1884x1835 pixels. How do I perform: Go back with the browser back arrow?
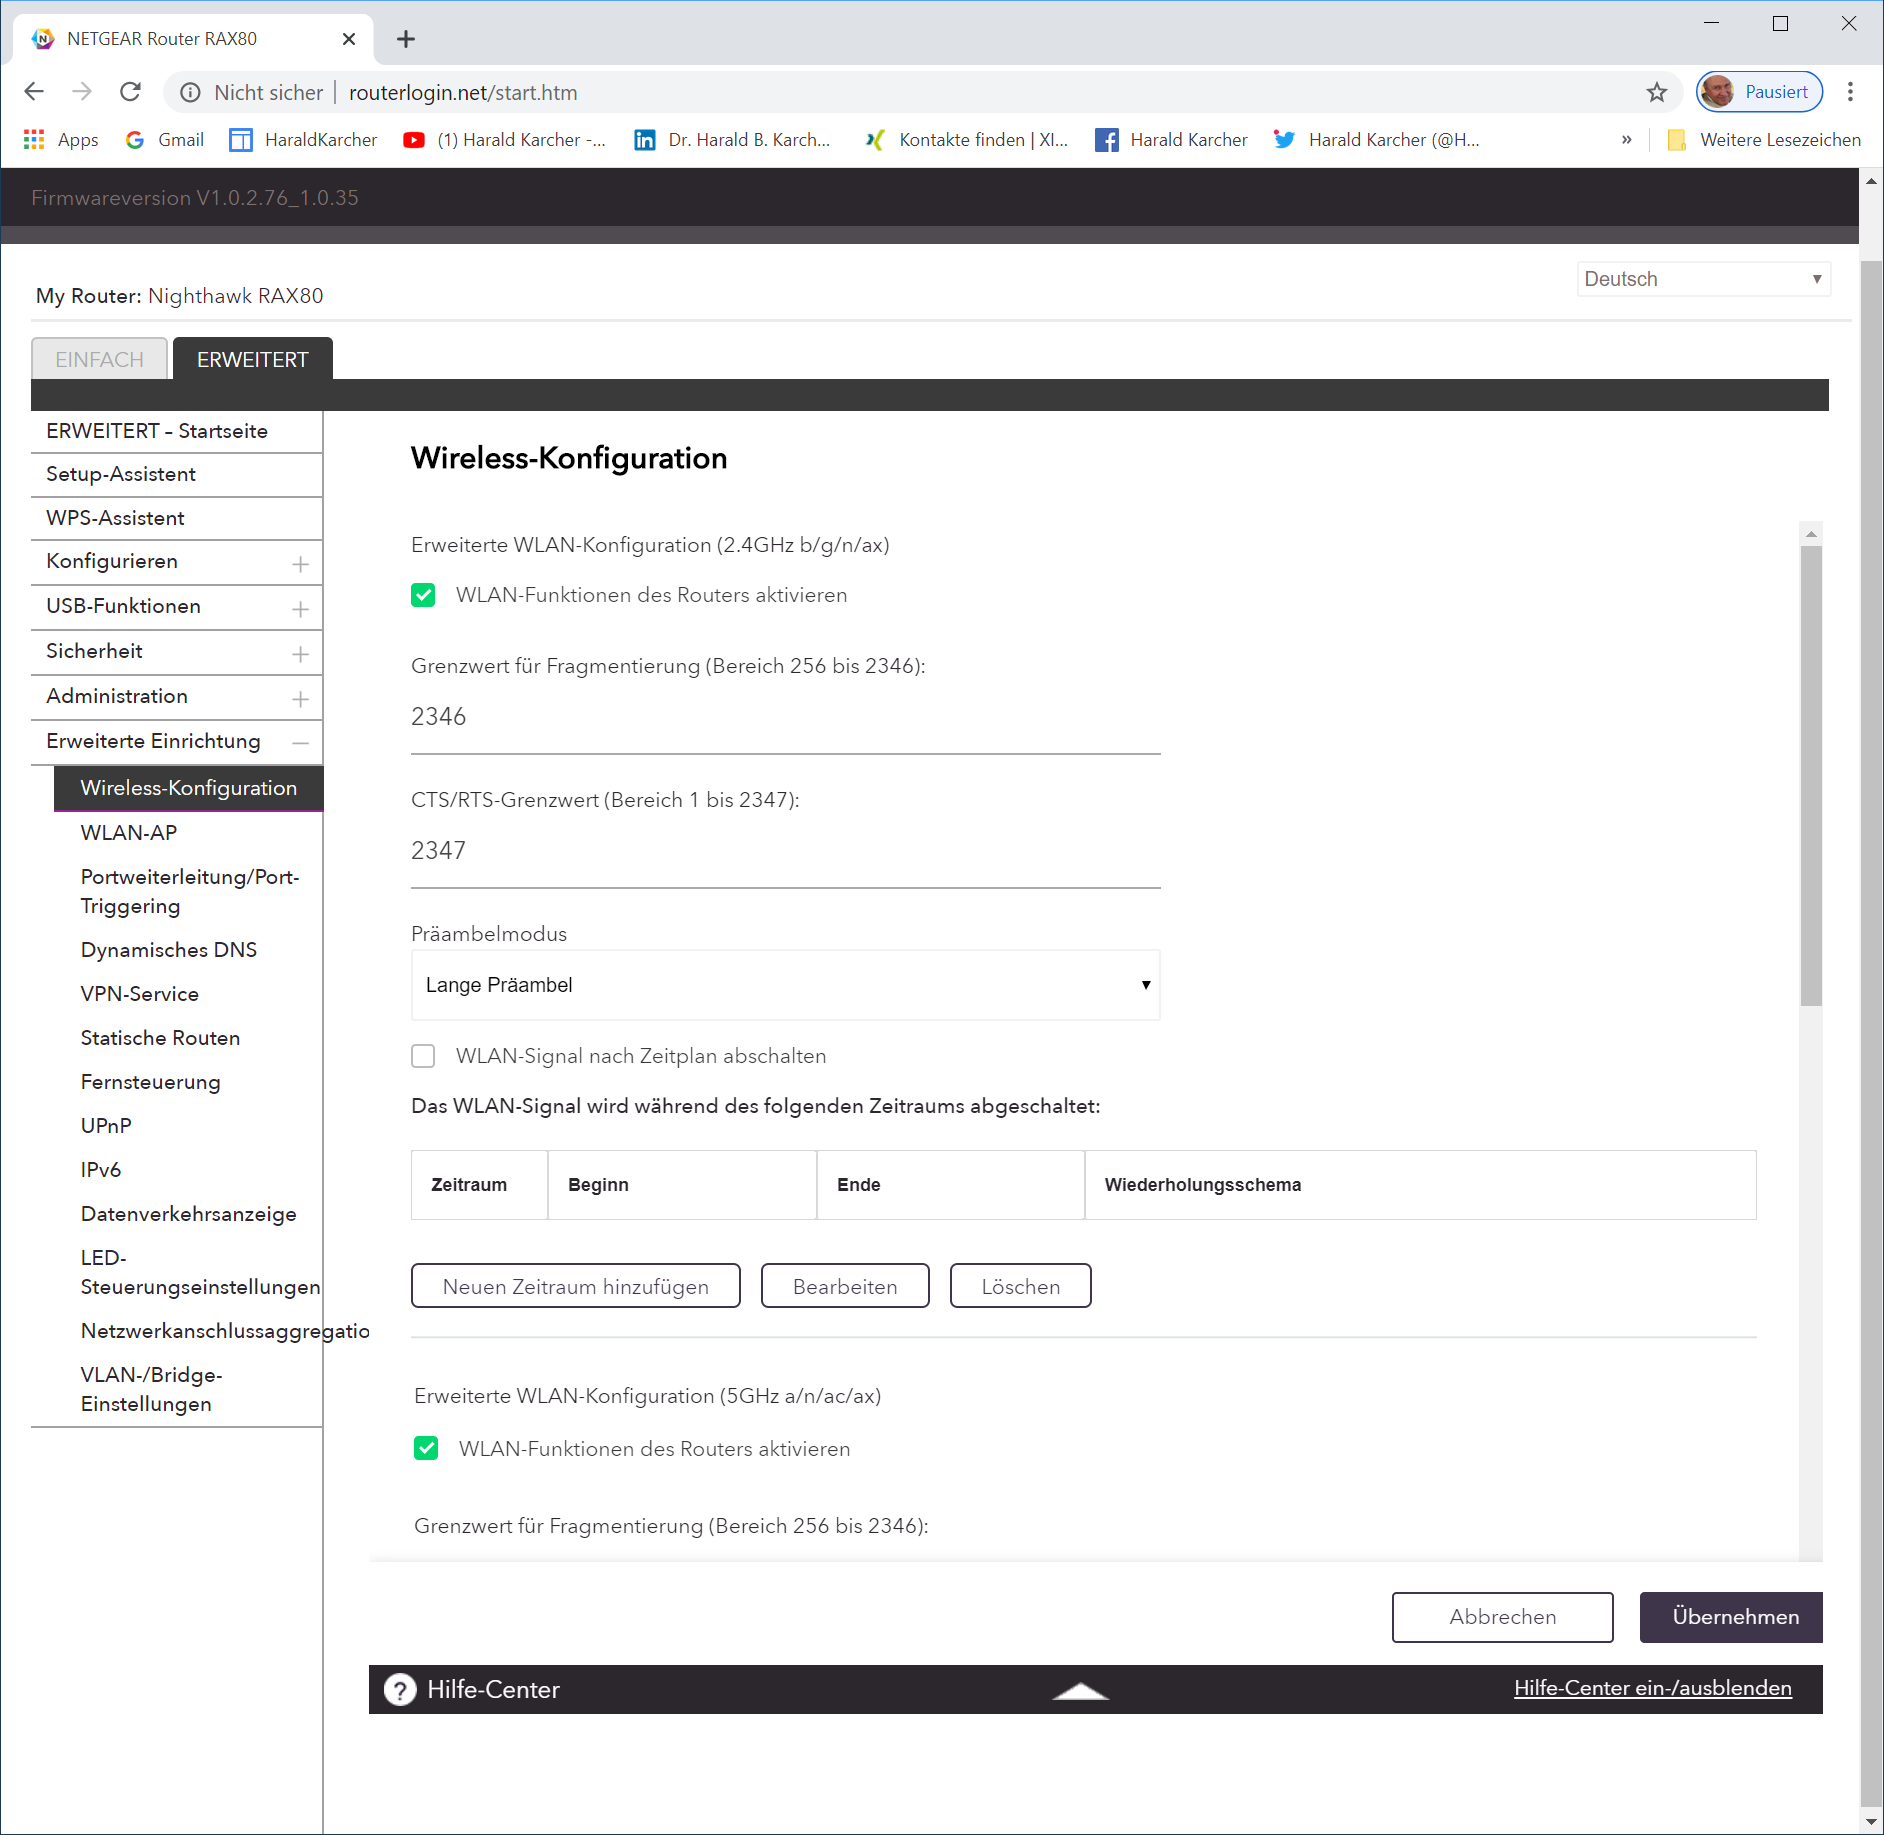point(34,92)
